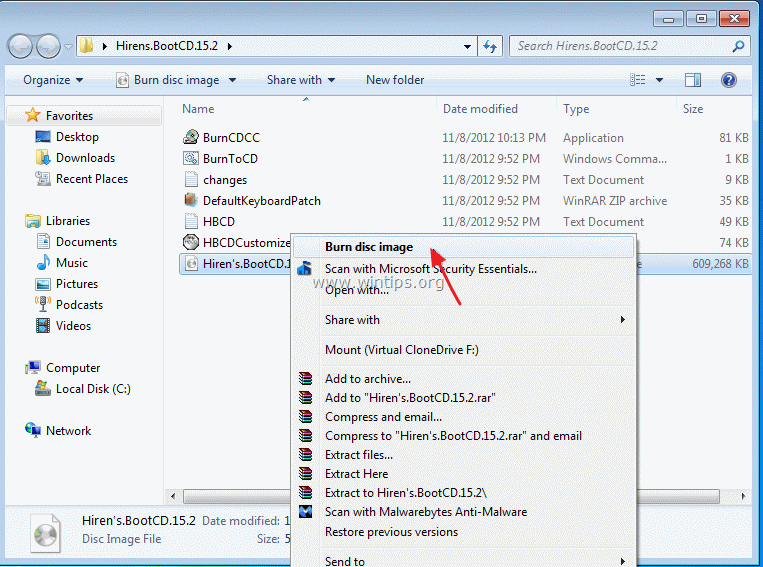
Task: Click the Podcasts microphone icon
Action: click(43, 304)
